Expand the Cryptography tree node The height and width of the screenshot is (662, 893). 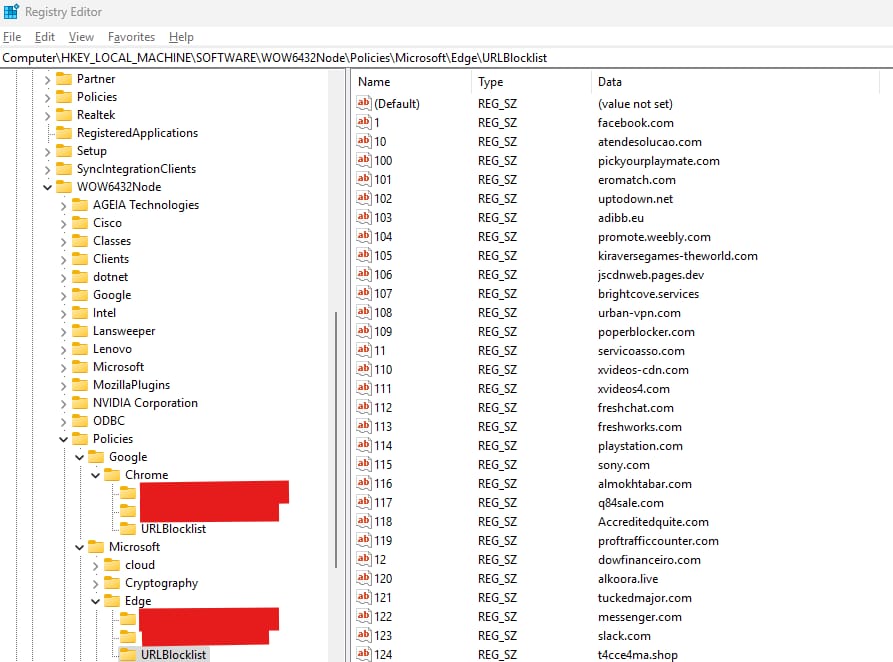(96, 584)
